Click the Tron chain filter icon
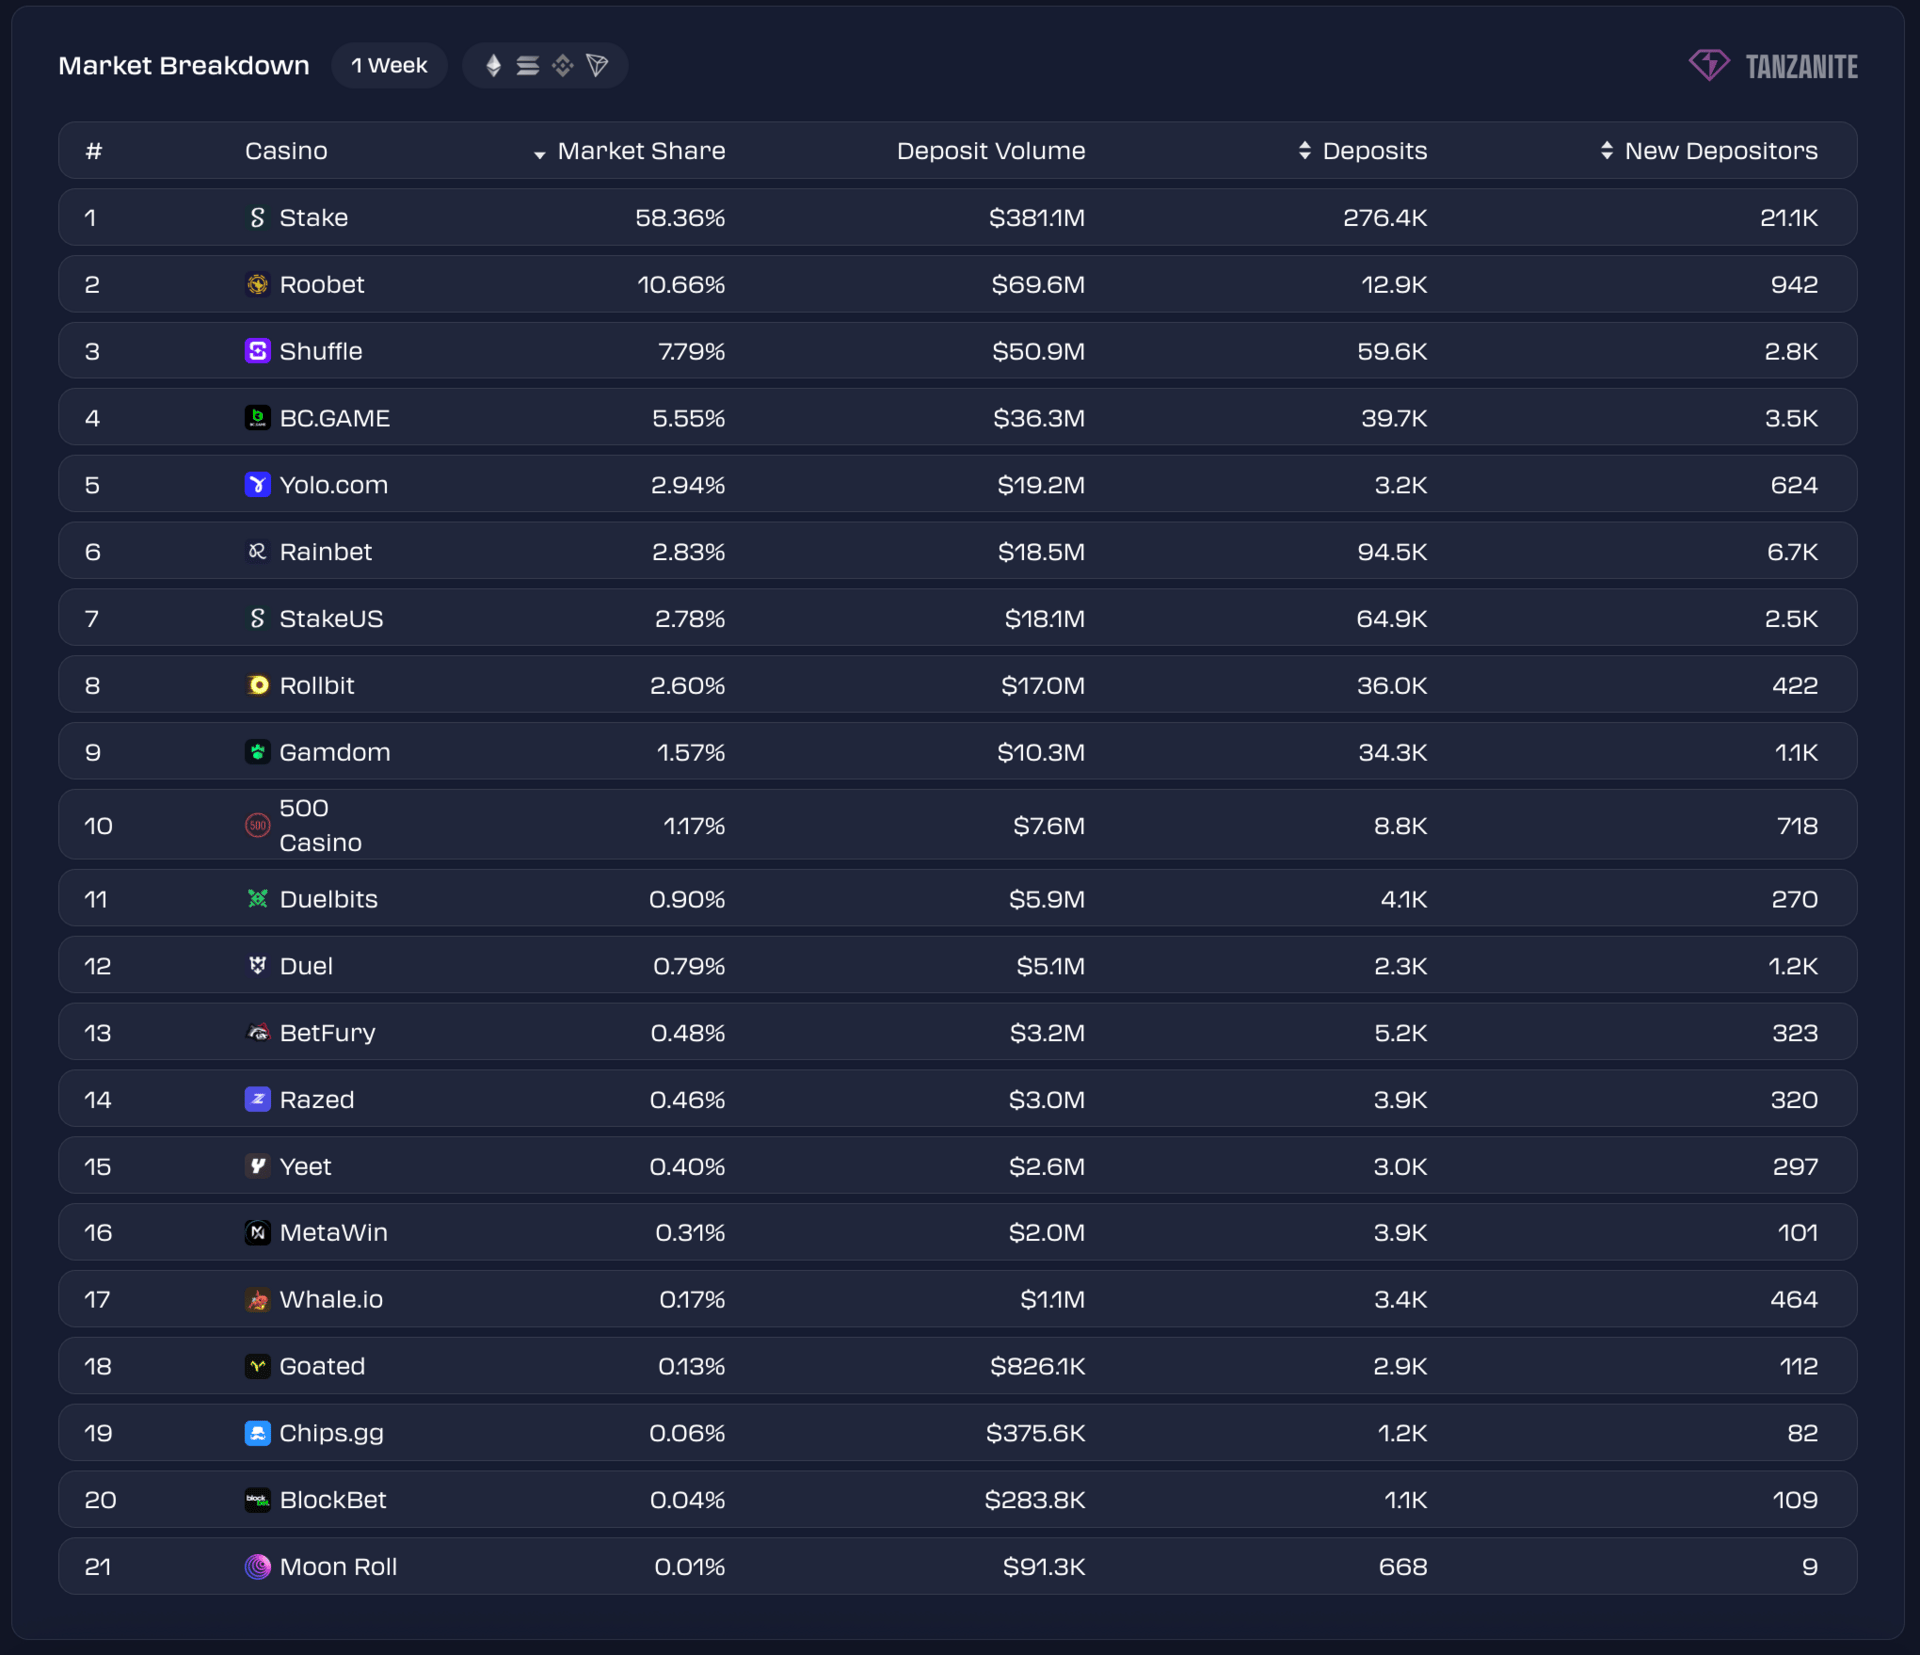Image resolution: width=1920 pixels, height=1655 pixels. 598,66
